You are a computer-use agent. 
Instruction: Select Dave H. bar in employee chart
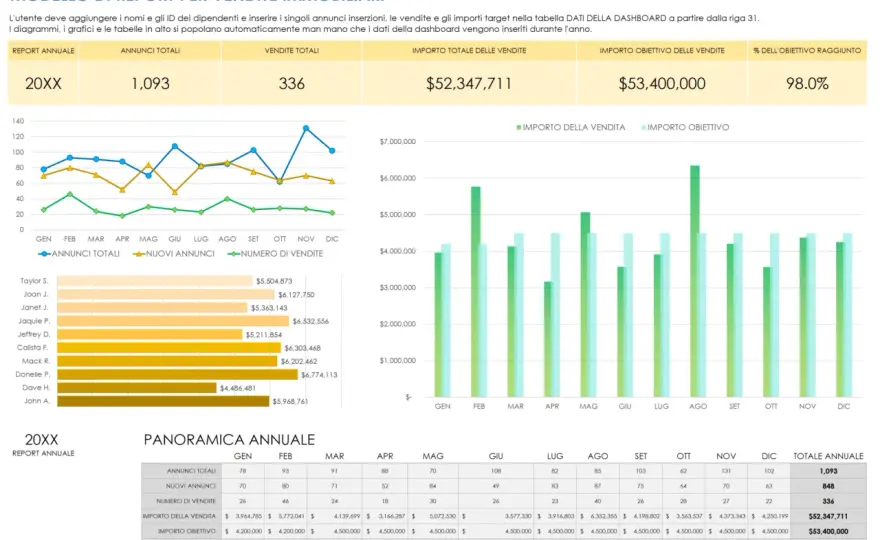[137, 388]
